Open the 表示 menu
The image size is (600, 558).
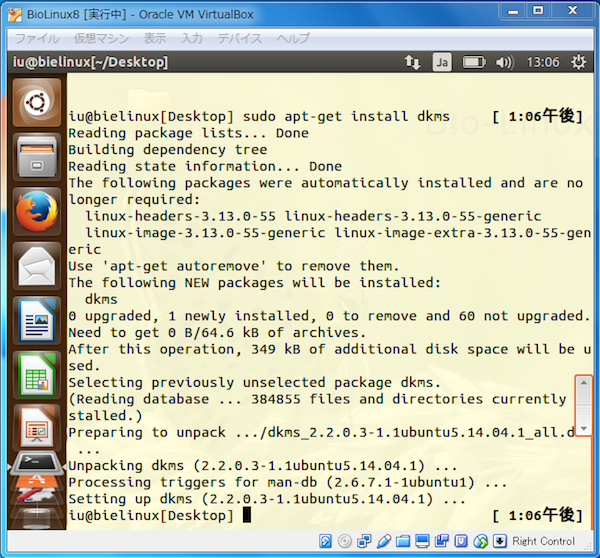click(155, 38)
